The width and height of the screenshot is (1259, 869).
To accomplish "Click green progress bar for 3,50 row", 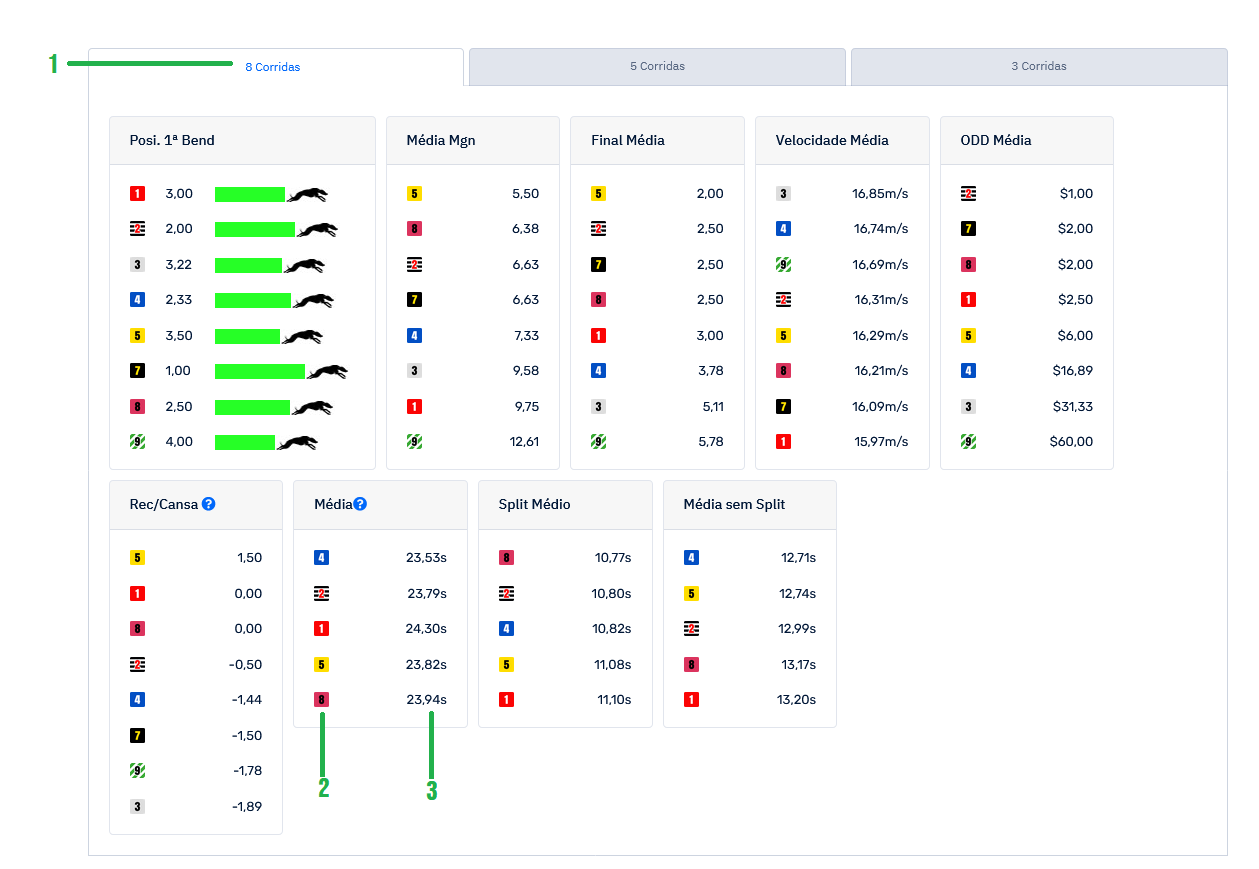I will 247,336.
